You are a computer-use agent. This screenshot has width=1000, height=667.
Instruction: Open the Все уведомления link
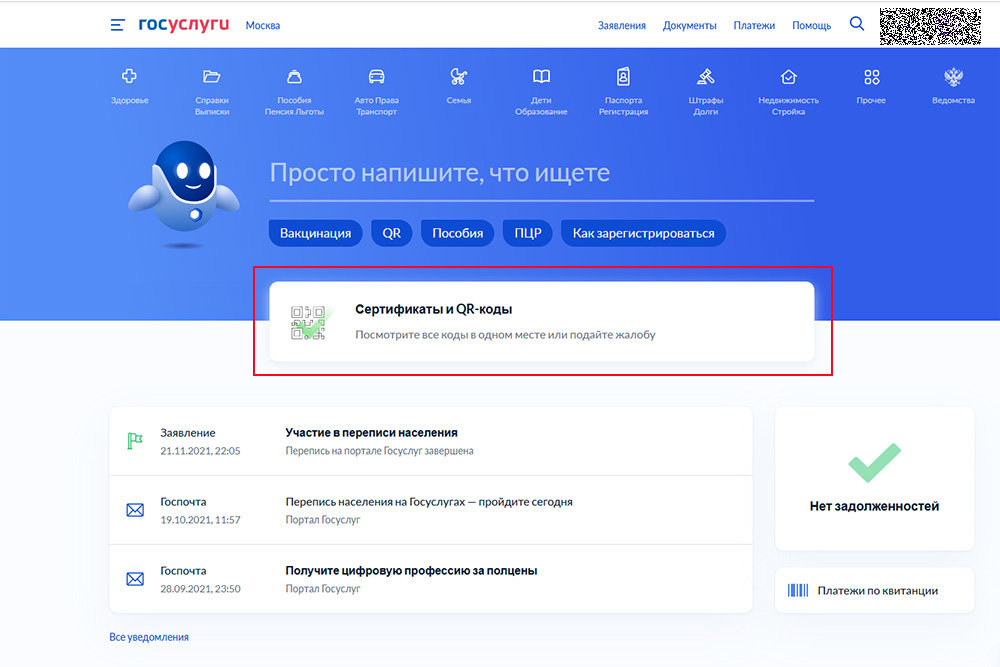point(149,637)
